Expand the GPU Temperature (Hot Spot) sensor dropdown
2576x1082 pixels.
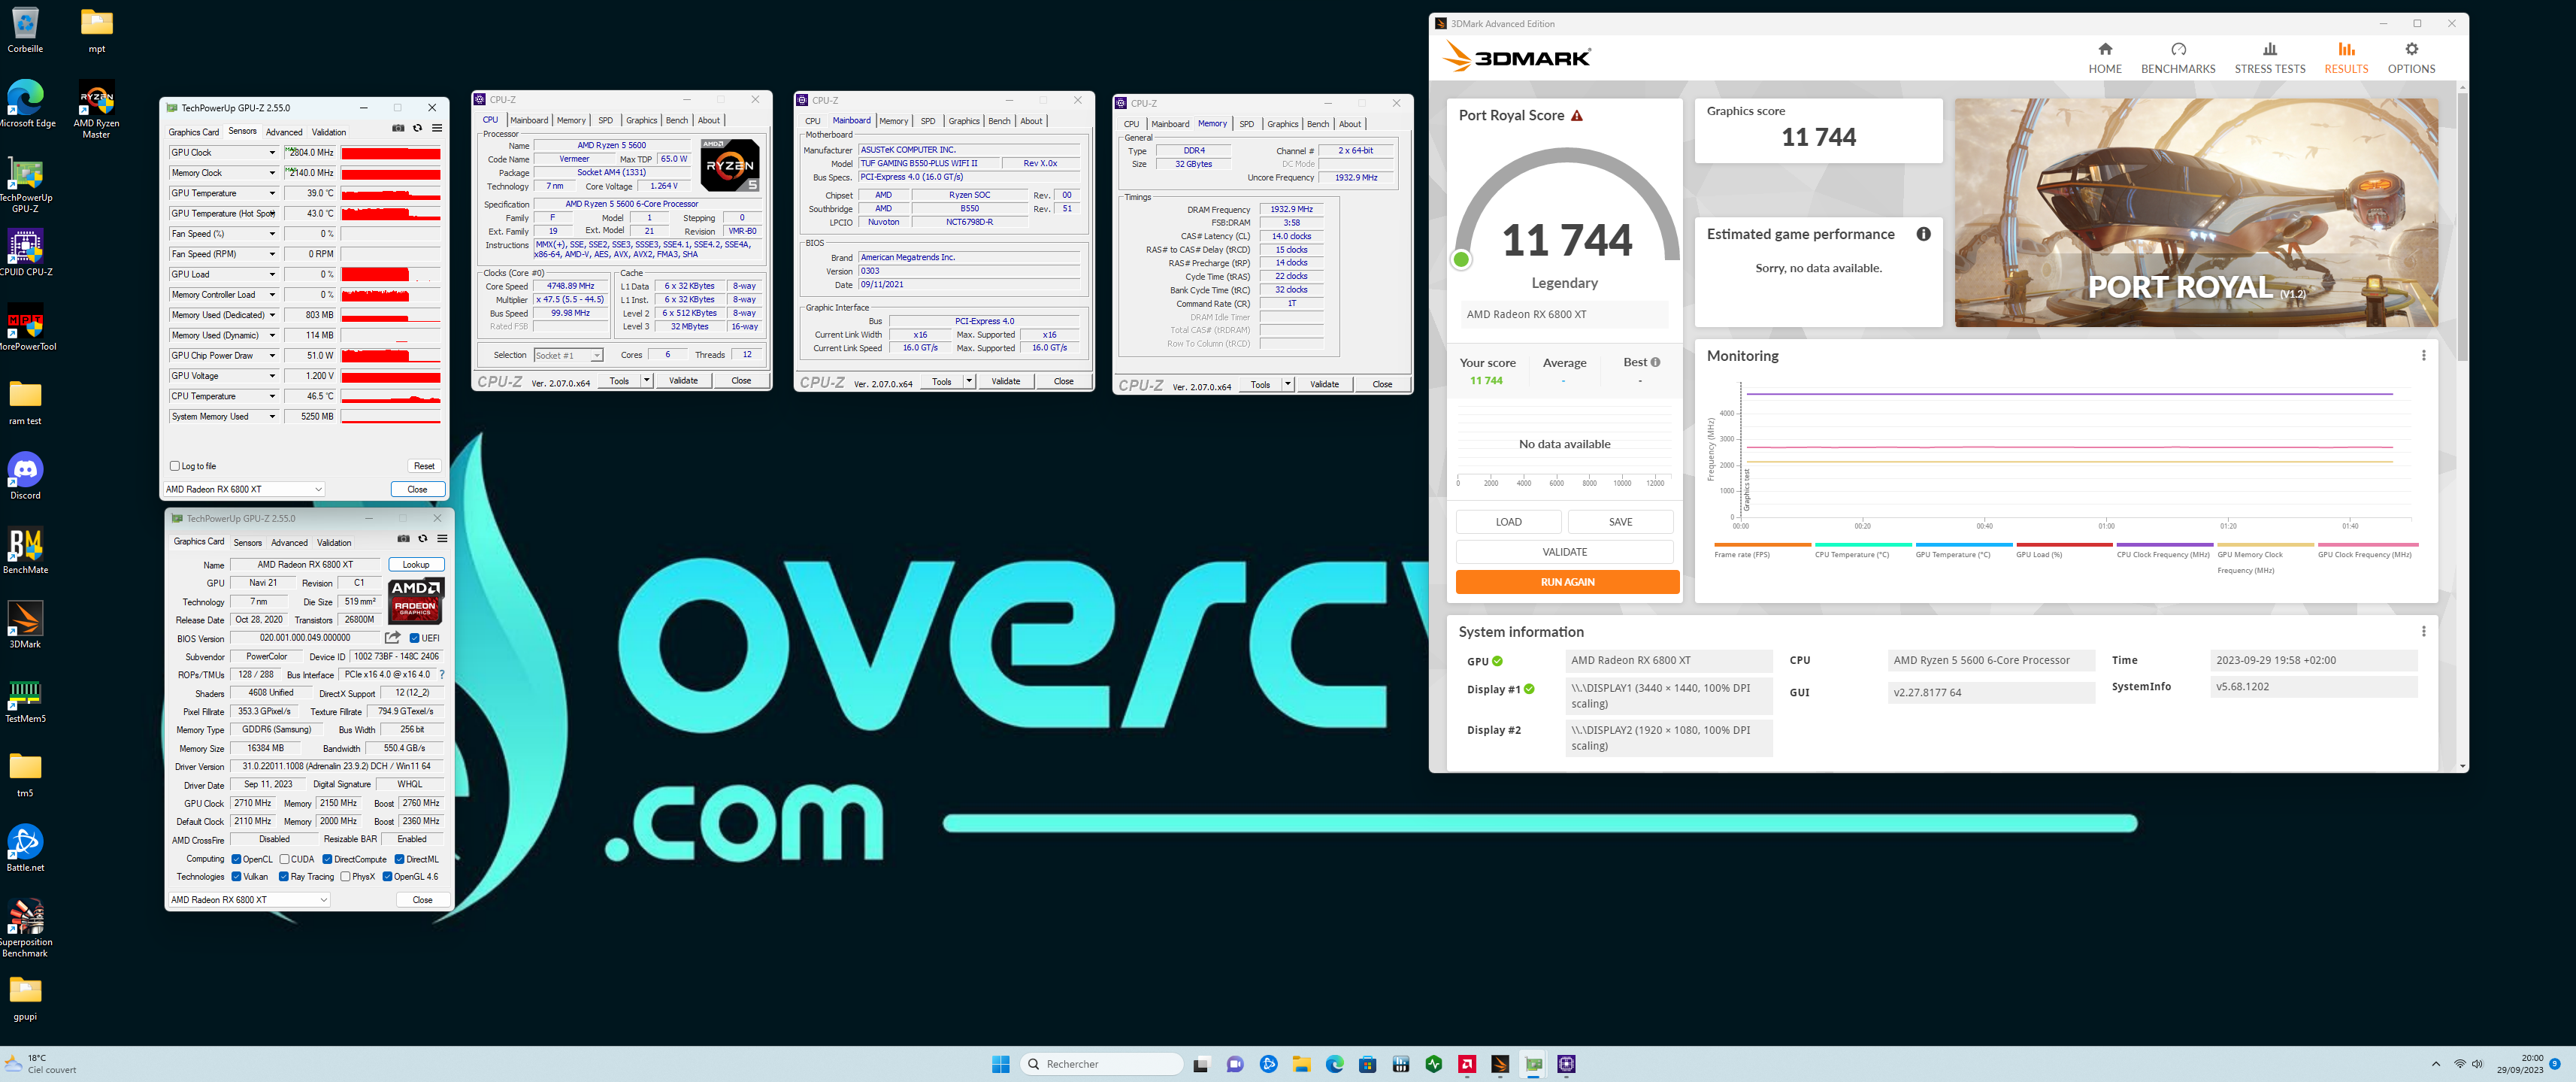click(x=271, y=214)
